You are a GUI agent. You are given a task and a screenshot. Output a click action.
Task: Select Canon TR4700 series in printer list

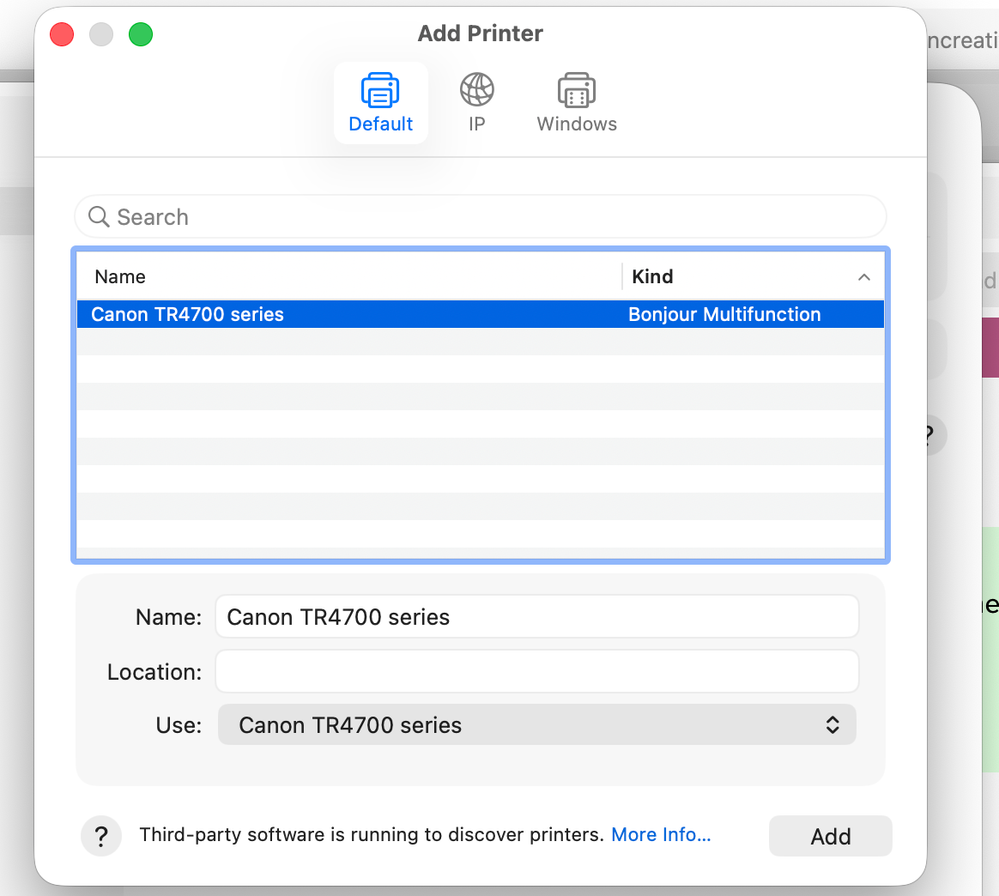[480, 314]
